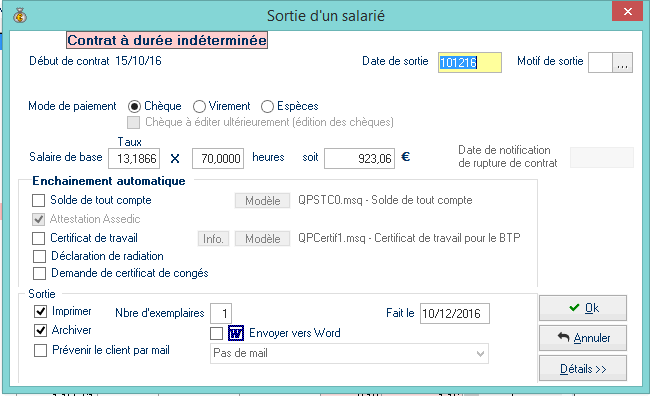Check the Envoyer vers Word box
Image resolution: width=650 pixels, height=396 pixels.
(216, 333)
